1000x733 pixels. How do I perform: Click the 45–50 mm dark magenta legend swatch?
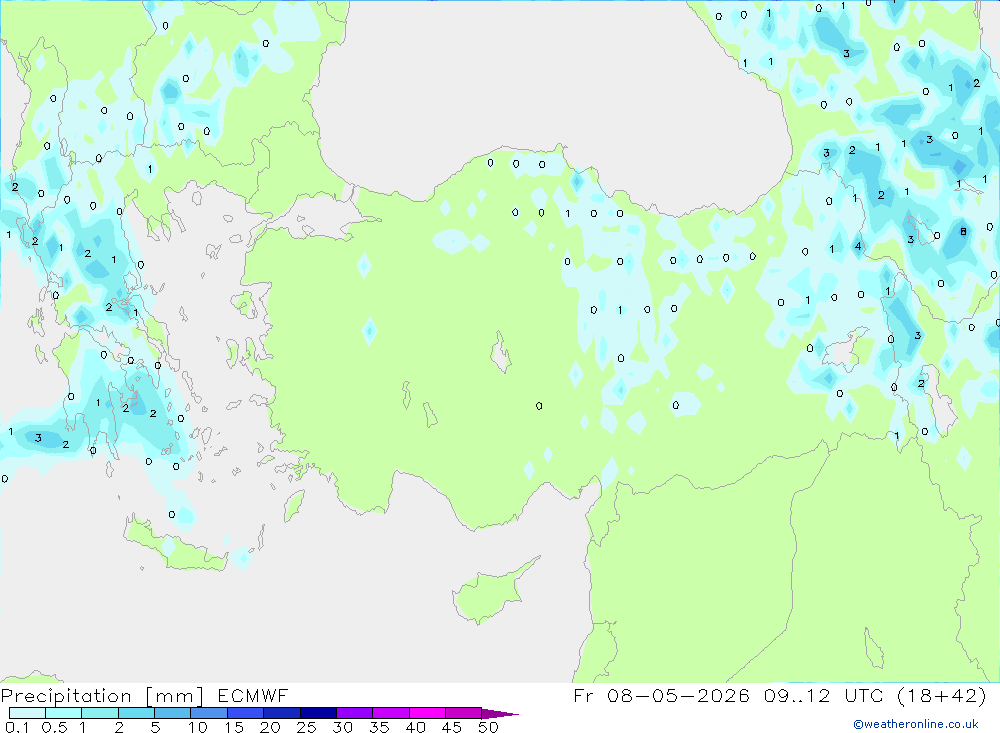(x=463, y=713)
